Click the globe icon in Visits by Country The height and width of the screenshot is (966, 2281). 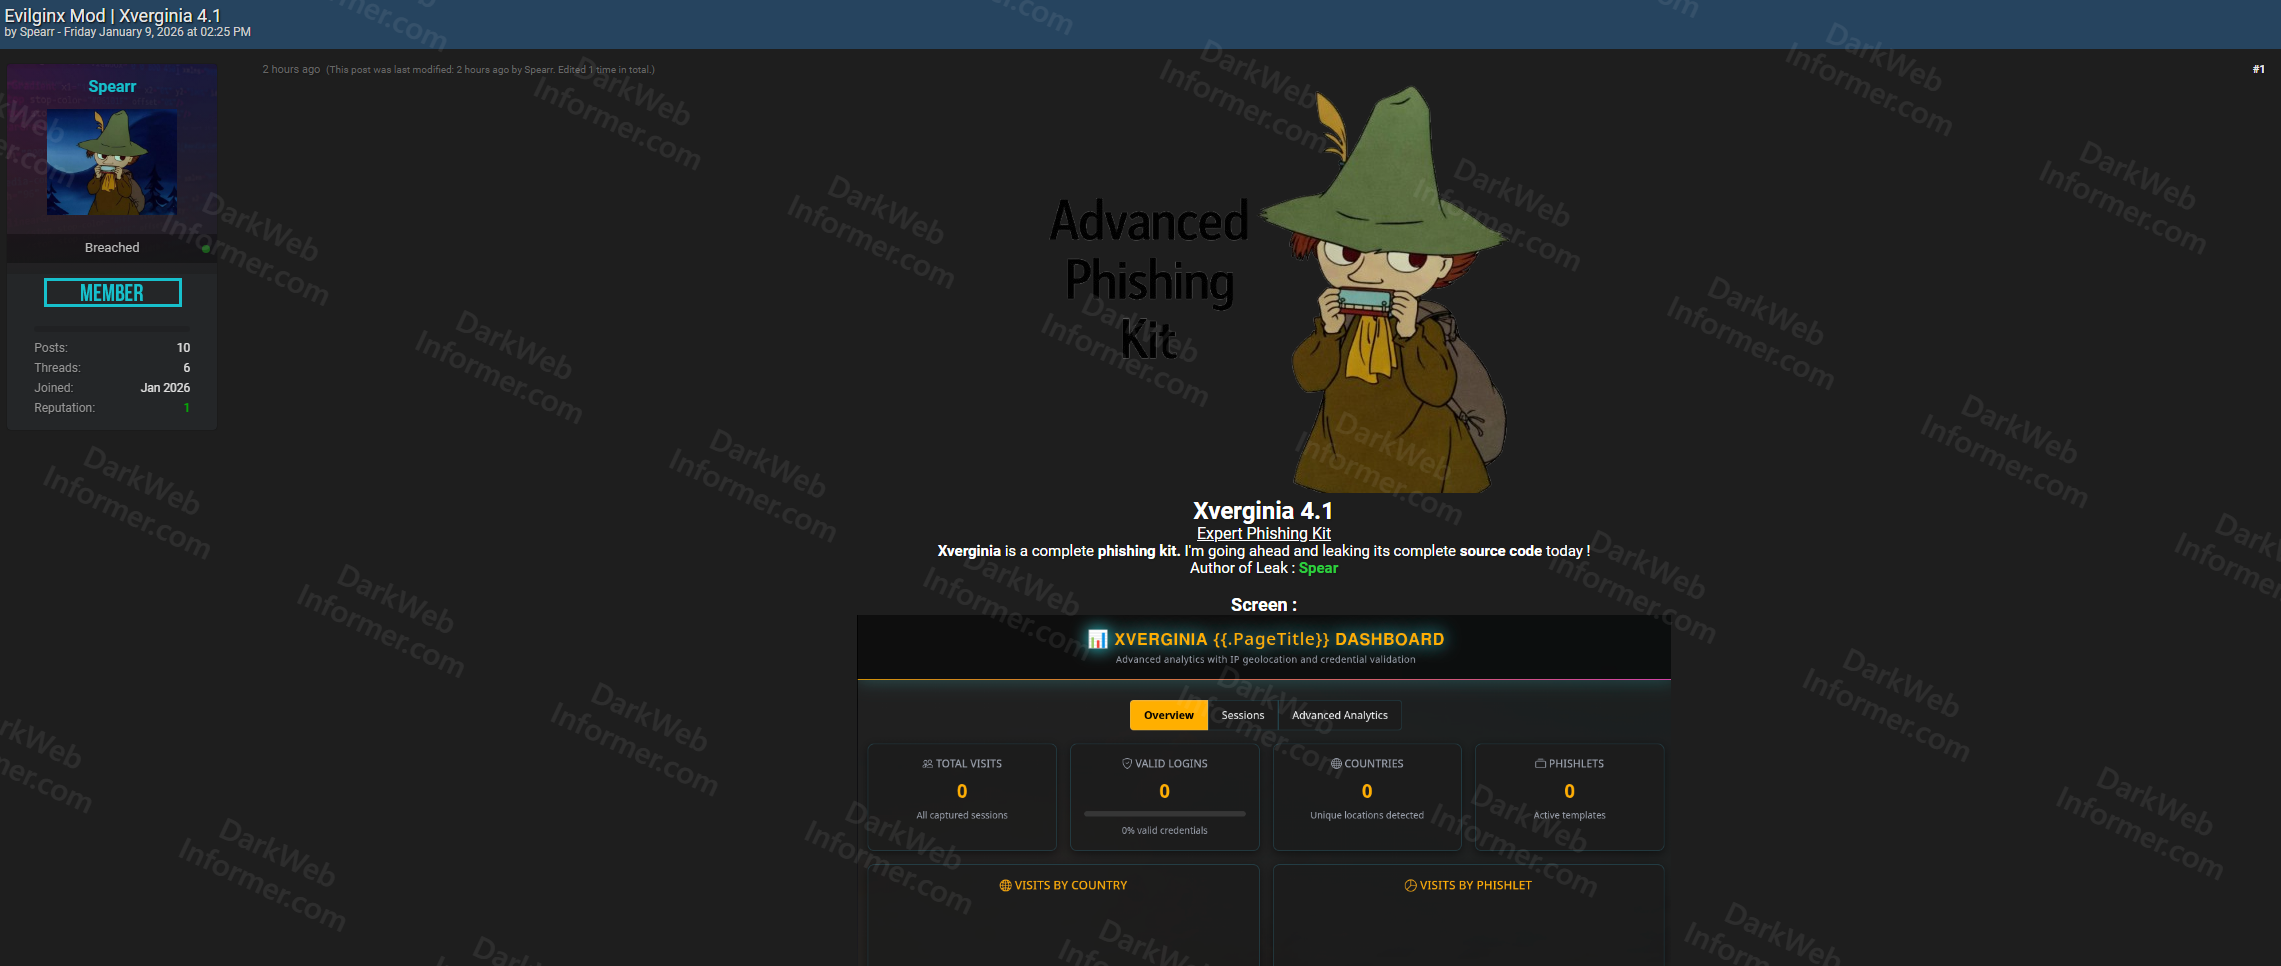point(1005,886)
